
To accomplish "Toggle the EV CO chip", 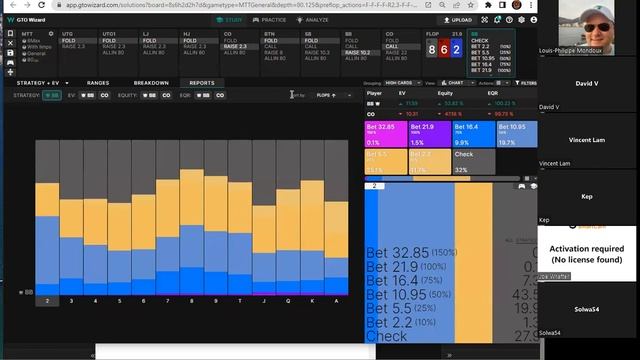I will pos(104,96).
